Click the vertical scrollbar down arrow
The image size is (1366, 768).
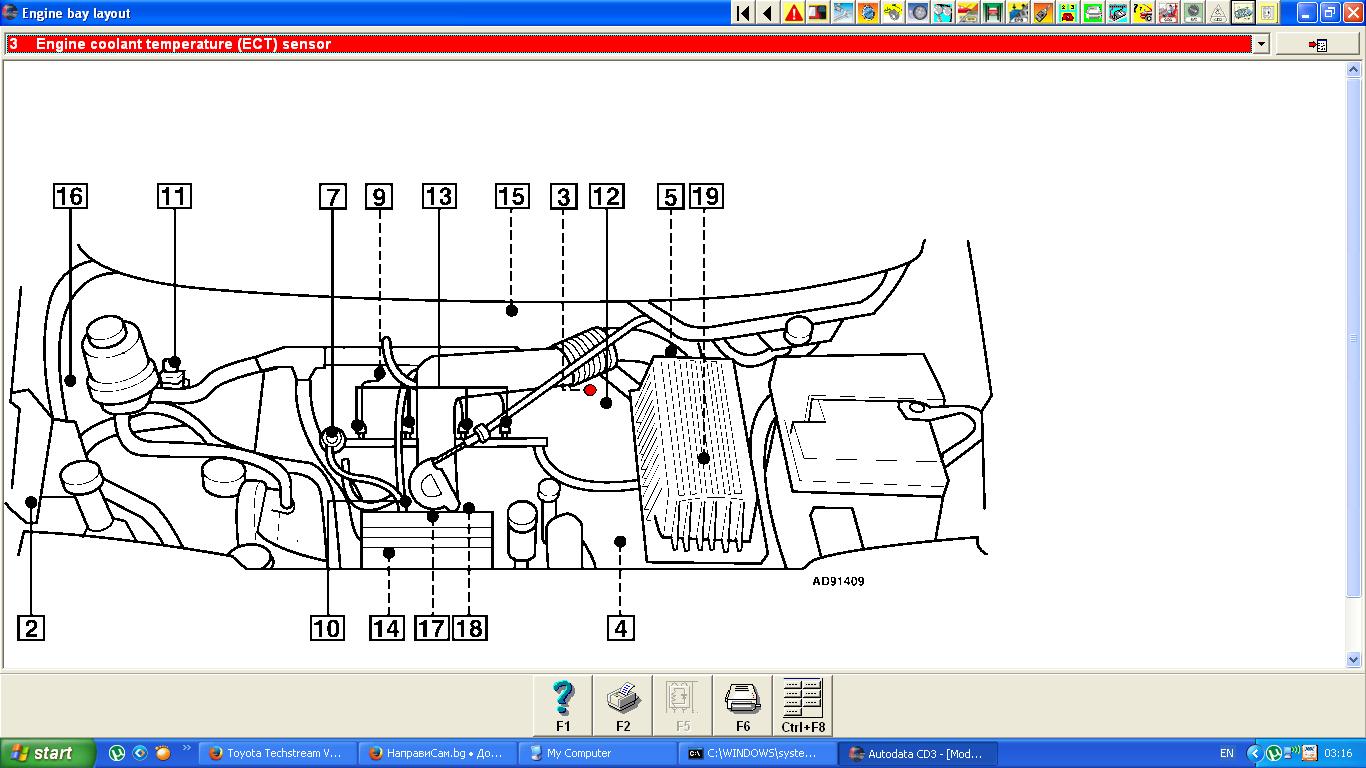(1354, 659)
